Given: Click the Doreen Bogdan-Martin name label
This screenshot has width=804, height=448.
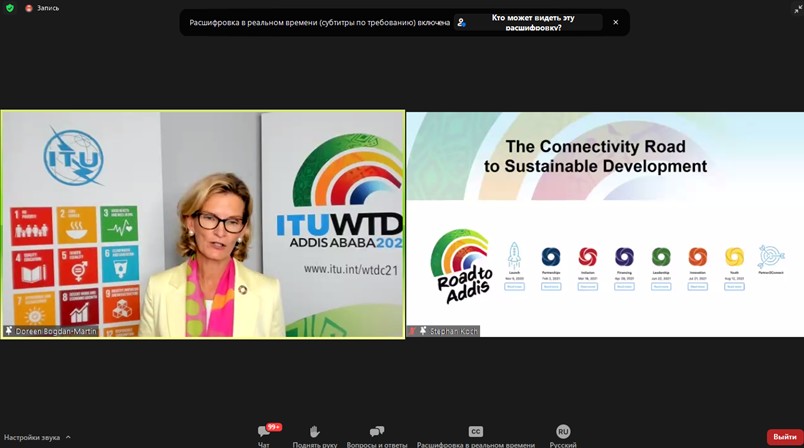Looking at the screenshot, I should 56,331.
